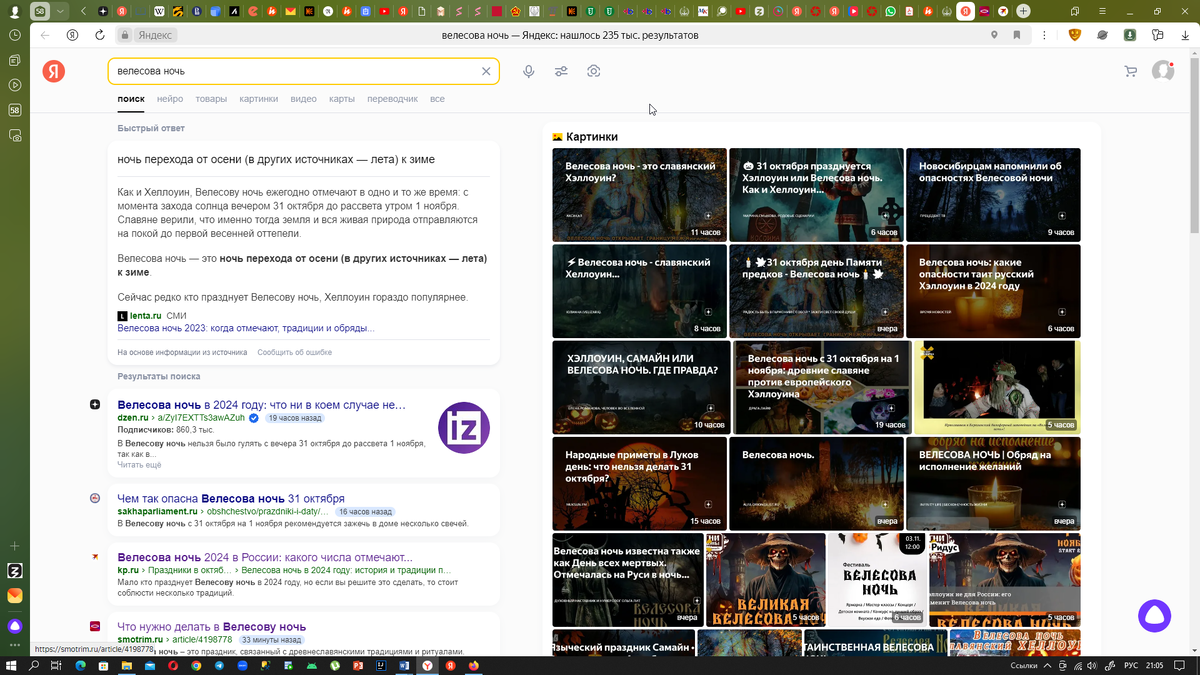Click the Alice assistant purple button

(x=1155, y=615)
